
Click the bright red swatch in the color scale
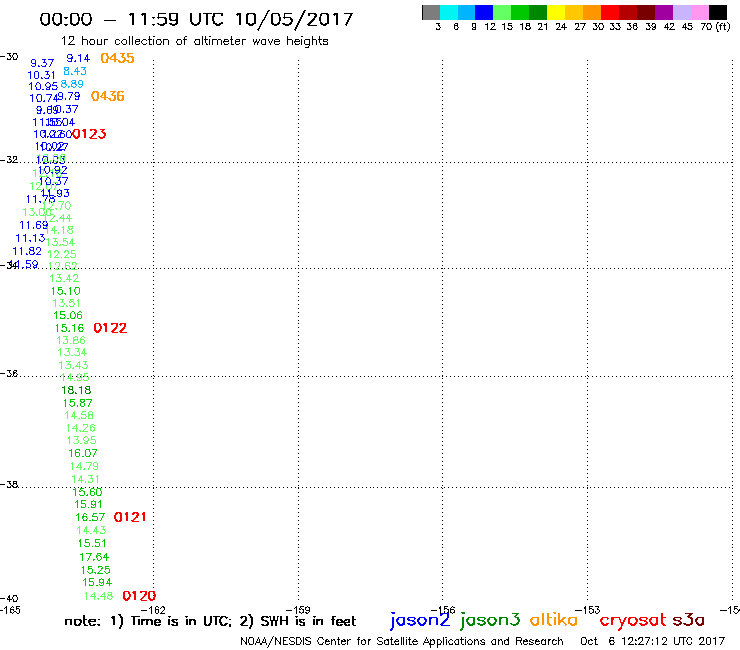(x=610, y=12)
